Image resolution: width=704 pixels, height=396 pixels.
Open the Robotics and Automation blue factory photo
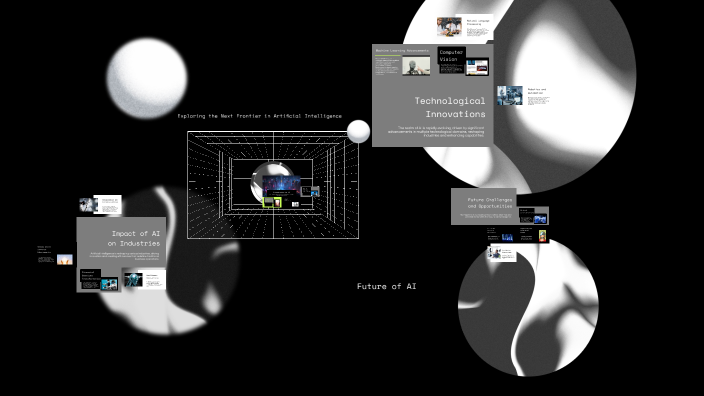pos(510,96)
